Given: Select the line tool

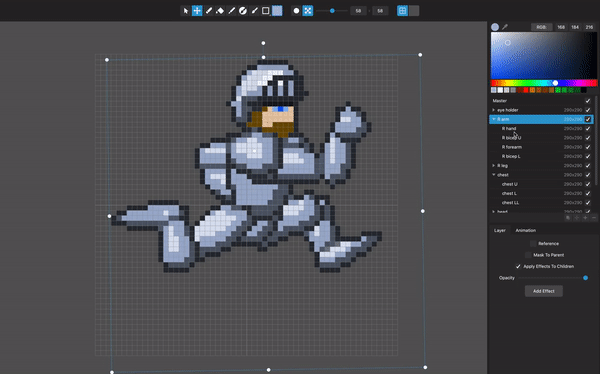Looking at the screenshot, I should tap(232, 11).
